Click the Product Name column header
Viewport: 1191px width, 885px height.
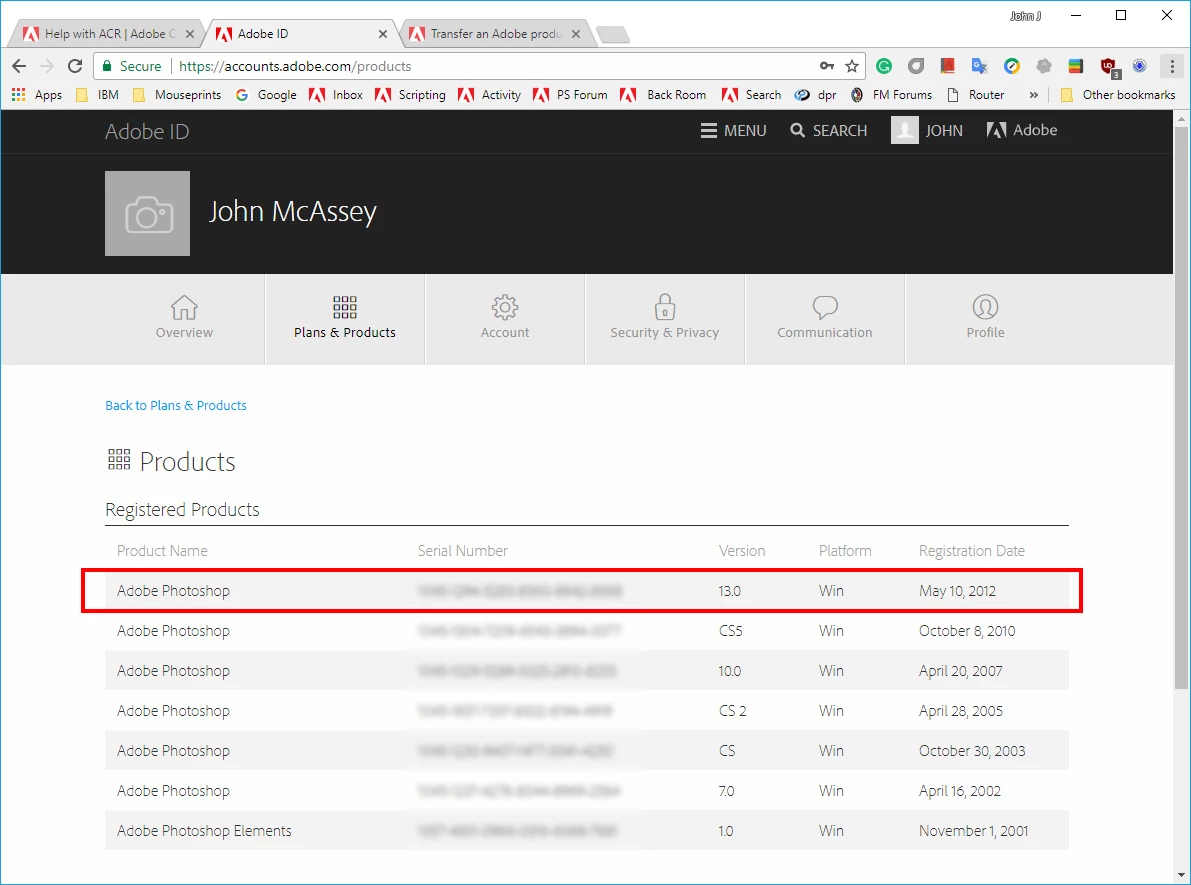click(162, 551)
